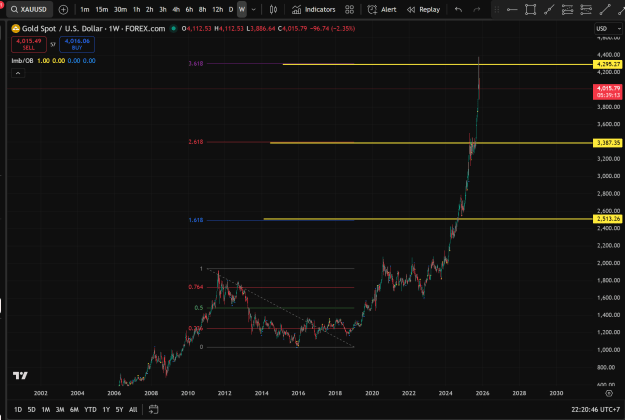Open the candlestick chart type selector
625x420 pixels.
pyautogui.click(x=273, y=10)
